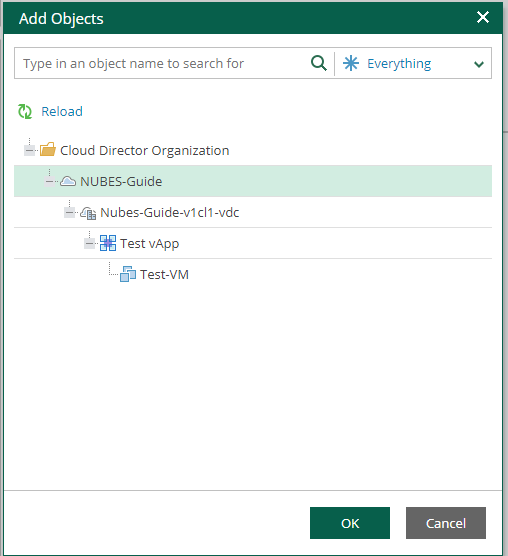The height and width of the screenshot is (556, 508).
Task: Click the blue asterisk Everything icon
Action: pyautogui.click(x=351, y=63)
